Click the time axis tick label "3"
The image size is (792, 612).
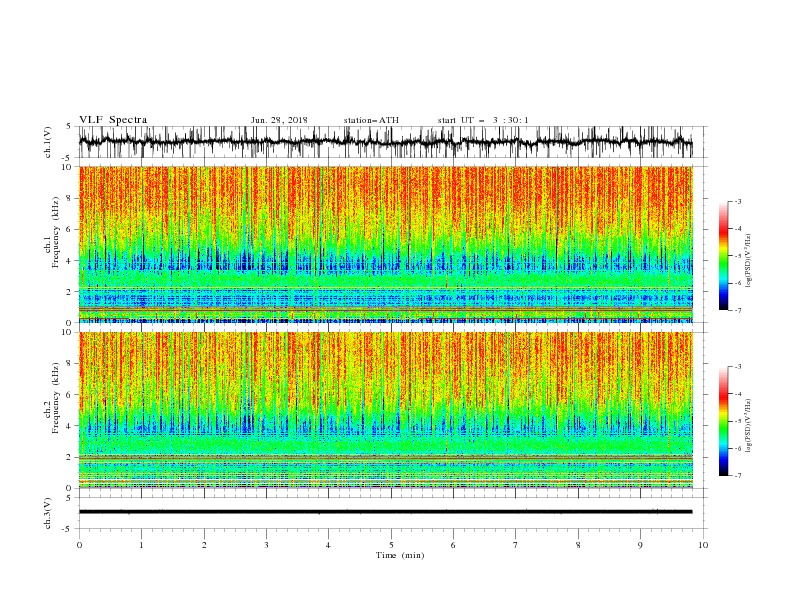[266, 545]
